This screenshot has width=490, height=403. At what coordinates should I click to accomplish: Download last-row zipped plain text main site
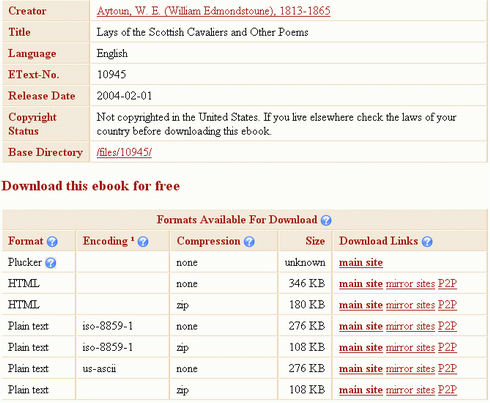(x=361, y=390)
